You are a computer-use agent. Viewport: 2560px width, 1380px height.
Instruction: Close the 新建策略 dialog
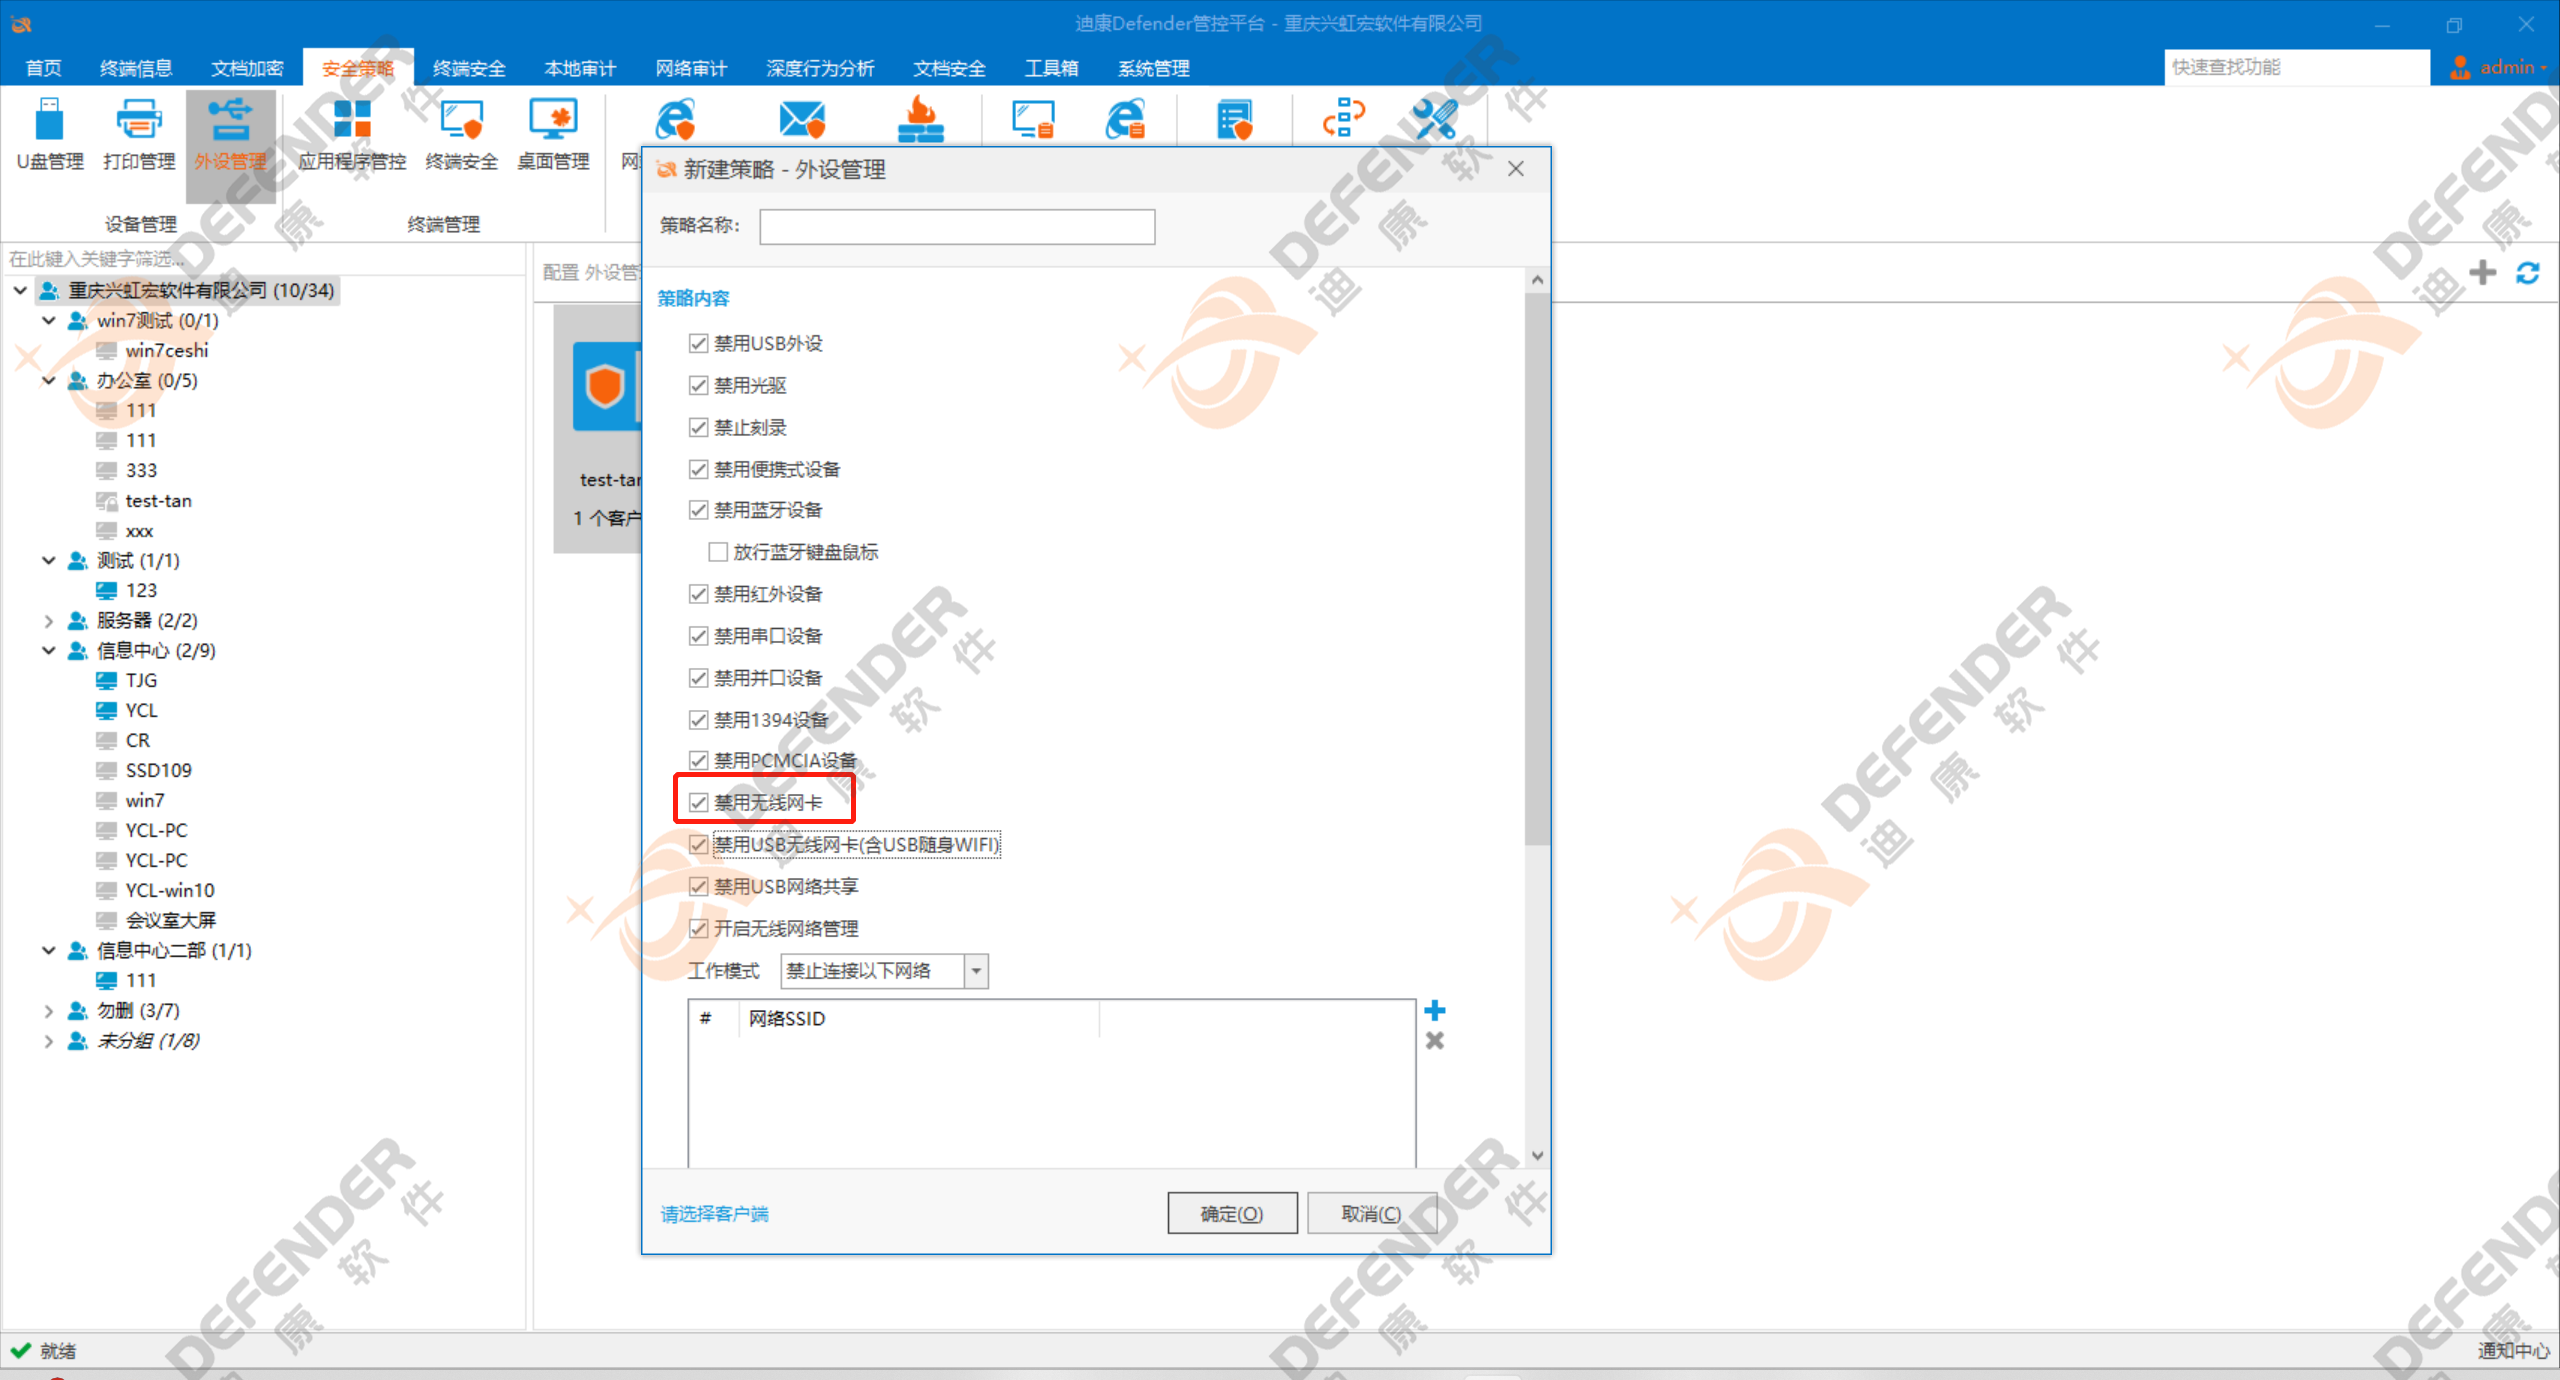pos(1516,169)
